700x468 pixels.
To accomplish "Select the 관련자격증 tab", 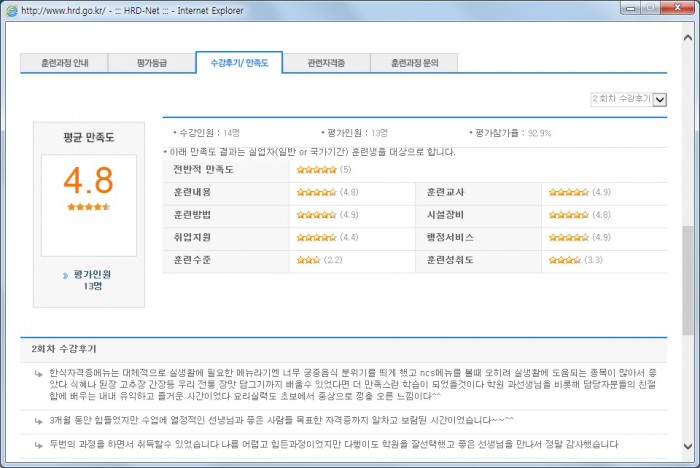I will pos(327,63).
